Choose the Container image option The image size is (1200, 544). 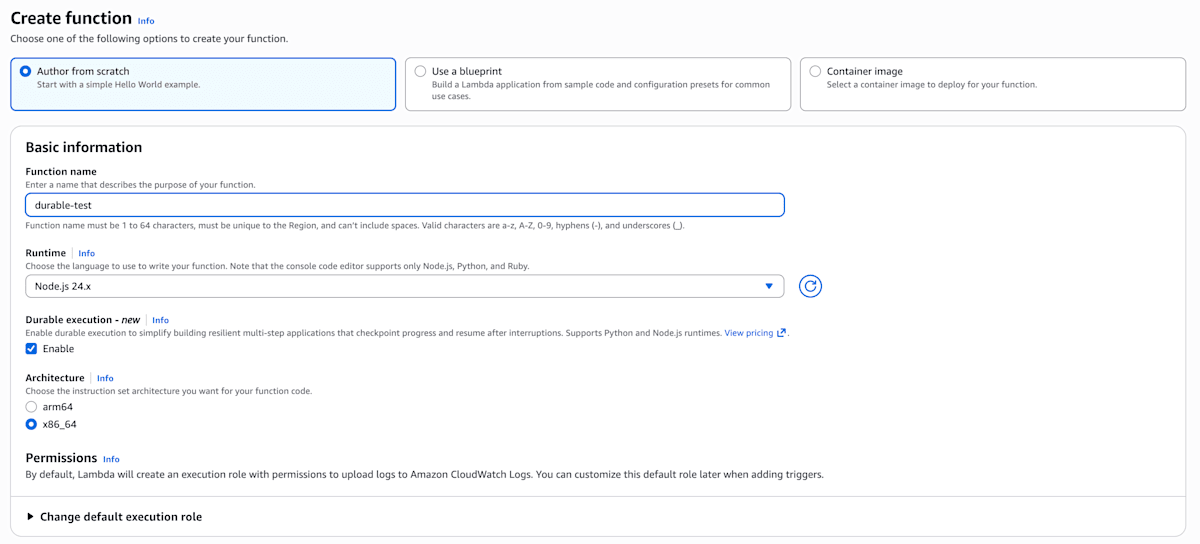tap(815, 71)
